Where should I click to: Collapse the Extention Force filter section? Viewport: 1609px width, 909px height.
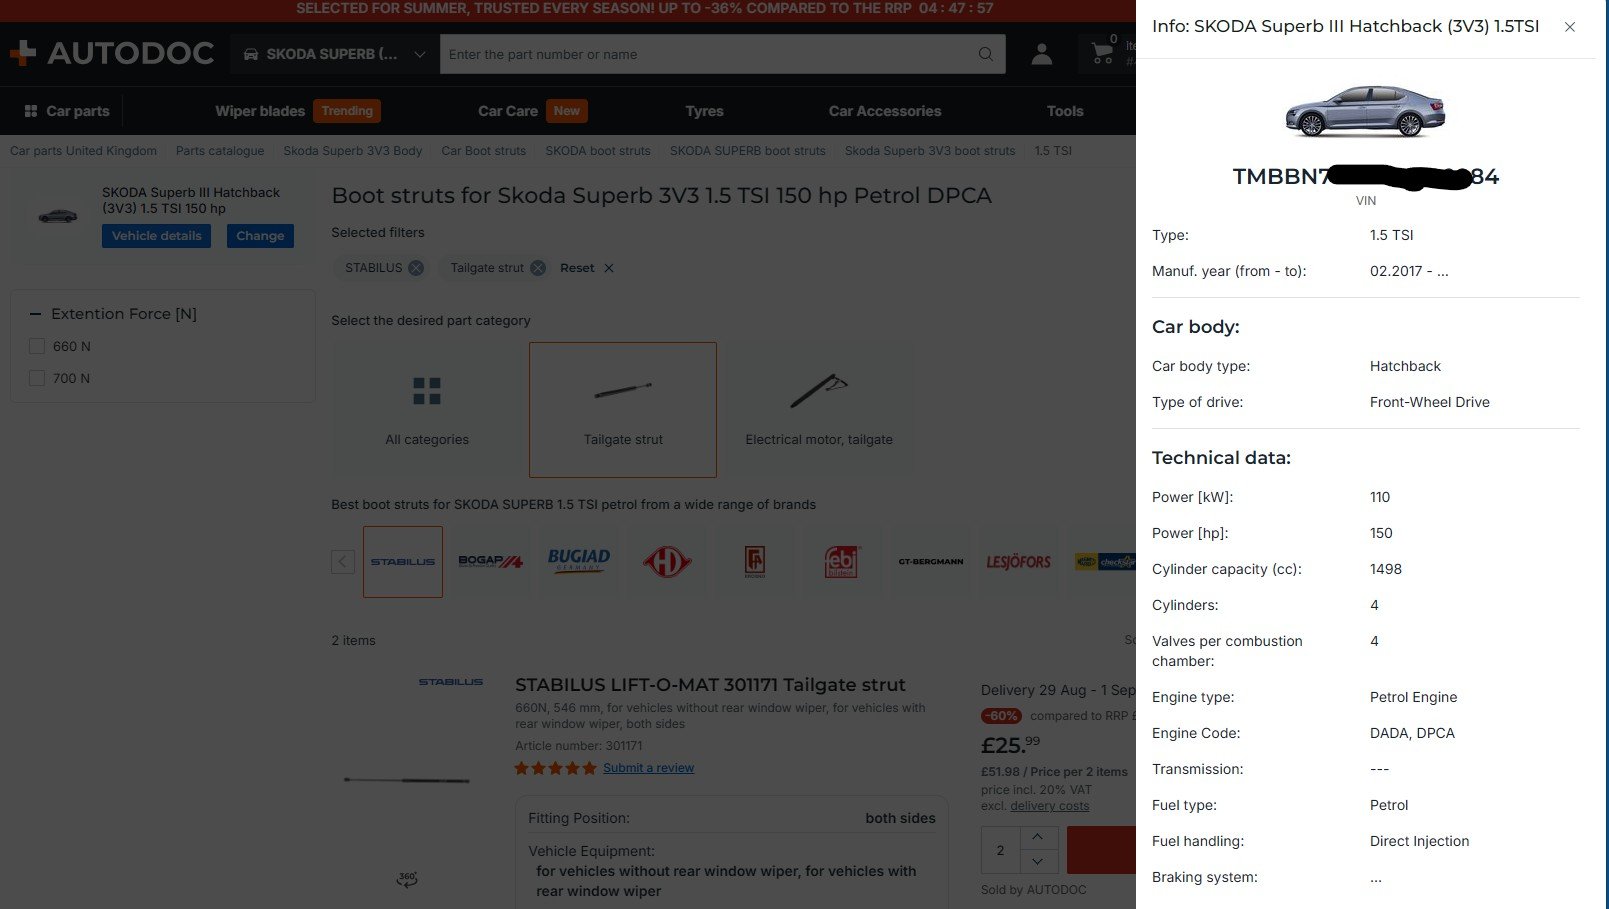click(36, 314)
